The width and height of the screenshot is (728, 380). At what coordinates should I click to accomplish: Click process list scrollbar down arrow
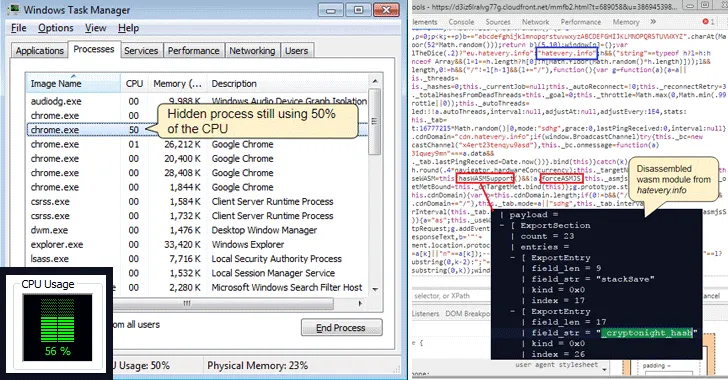[x=375, y=289]
